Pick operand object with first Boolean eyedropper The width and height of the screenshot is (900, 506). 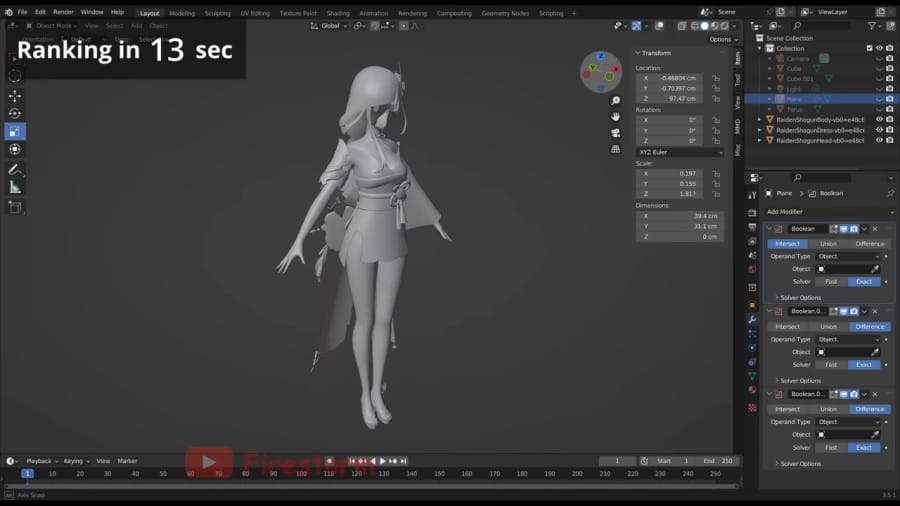875,269
